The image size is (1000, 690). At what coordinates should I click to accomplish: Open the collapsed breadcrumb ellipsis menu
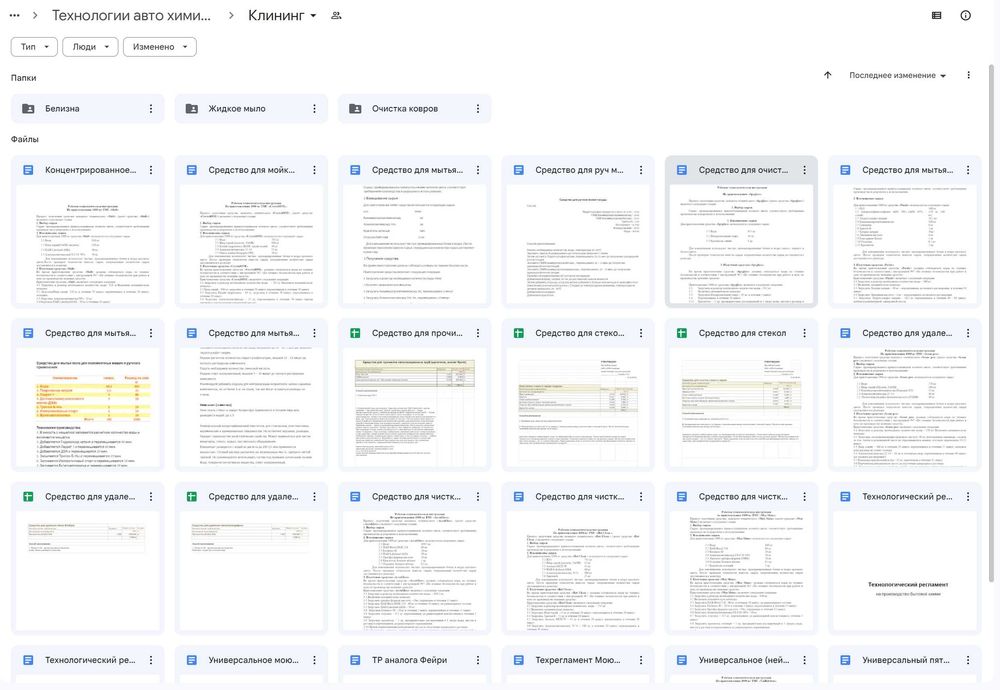pyautogui.click(x=15, y=15)
